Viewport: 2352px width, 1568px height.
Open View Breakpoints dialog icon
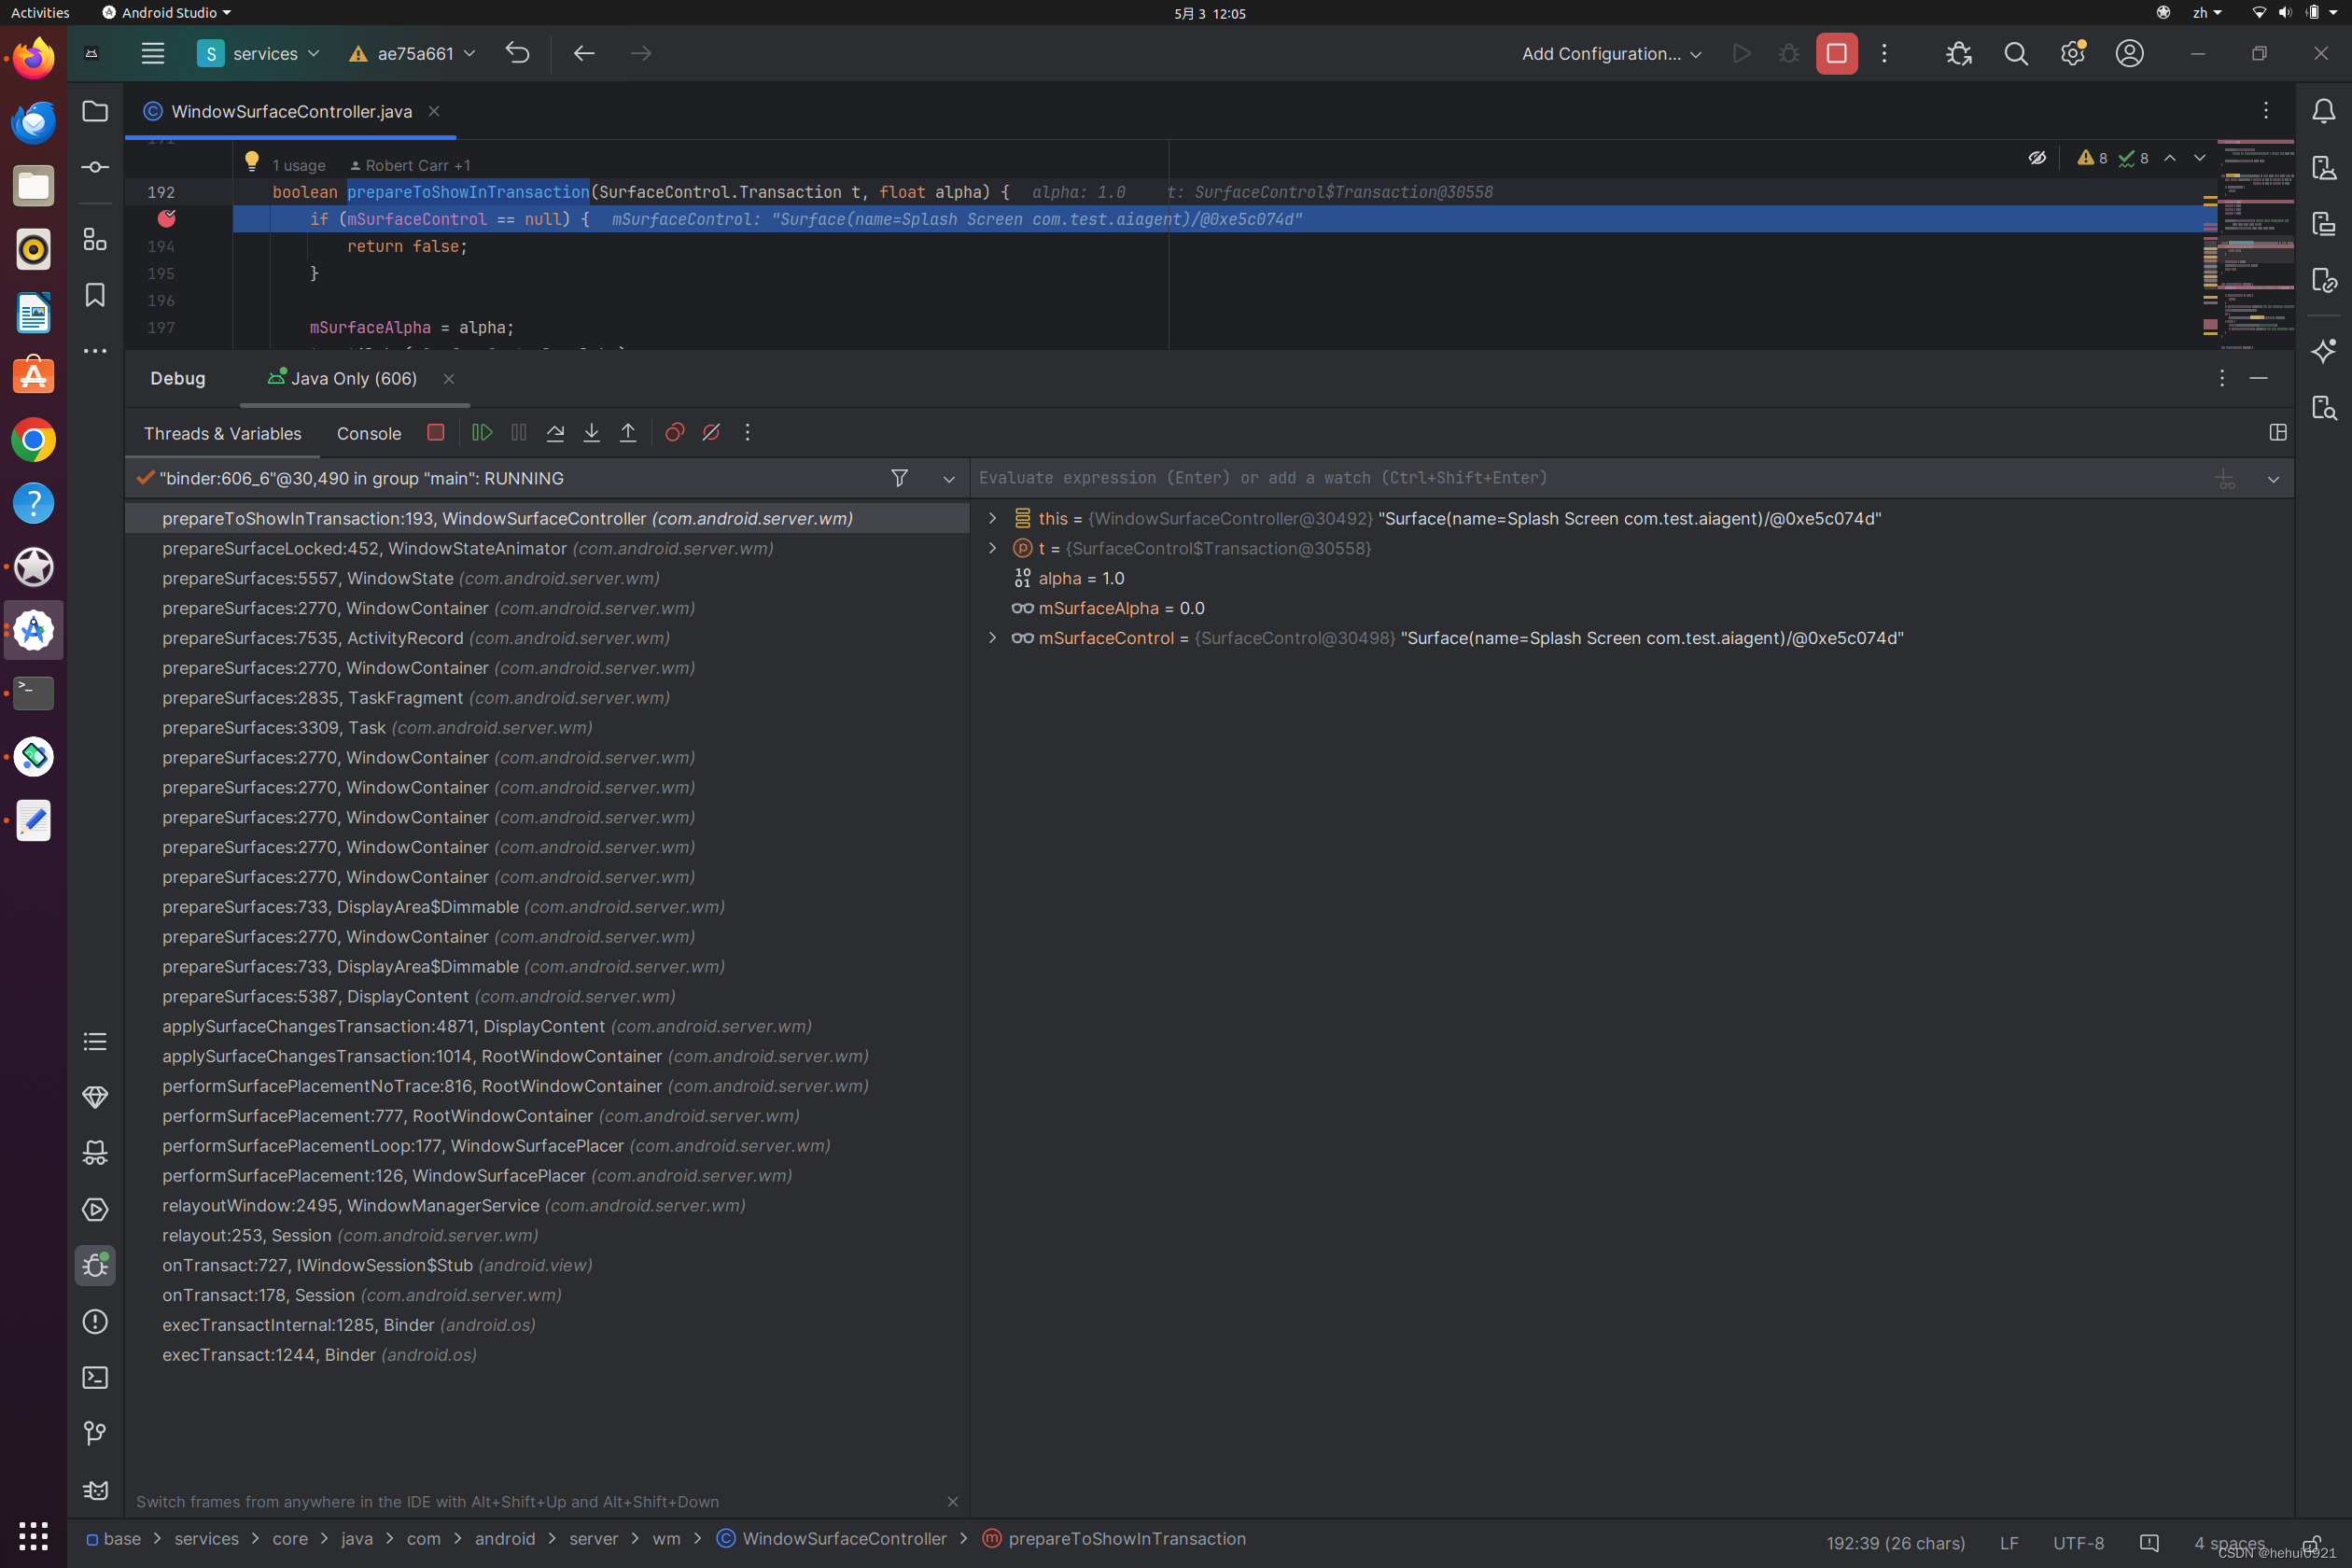coord(675,432)
